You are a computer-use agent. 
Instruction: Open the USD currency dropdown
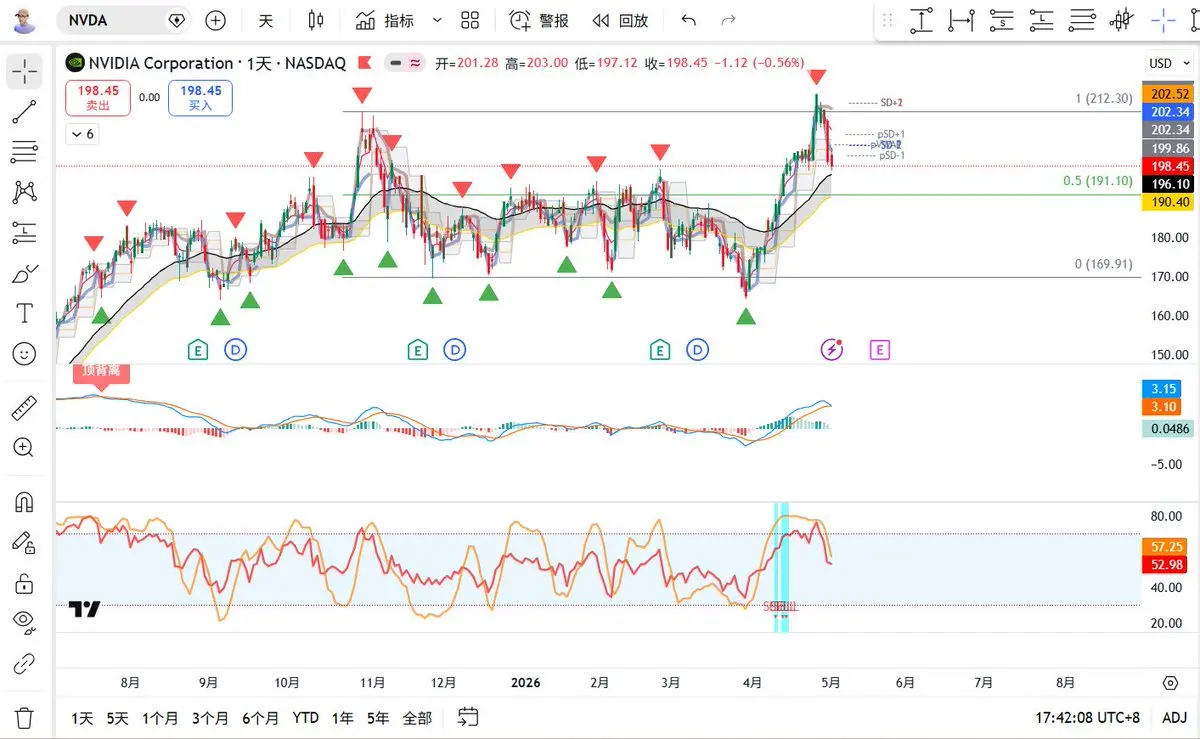point(1167,63)
